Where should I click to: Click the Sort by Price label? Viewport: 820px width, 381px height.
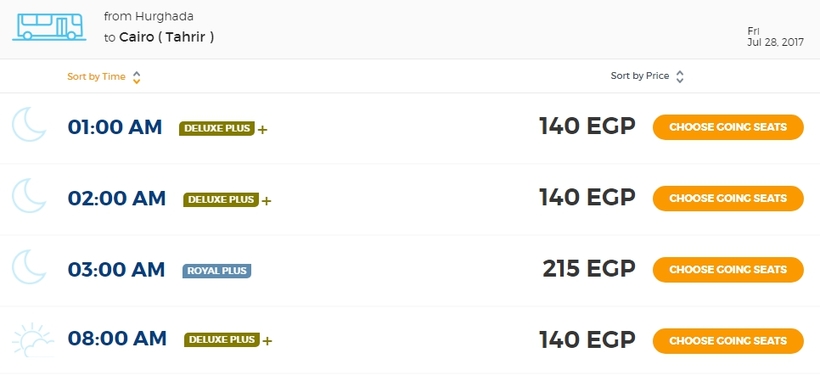point(640,76)
